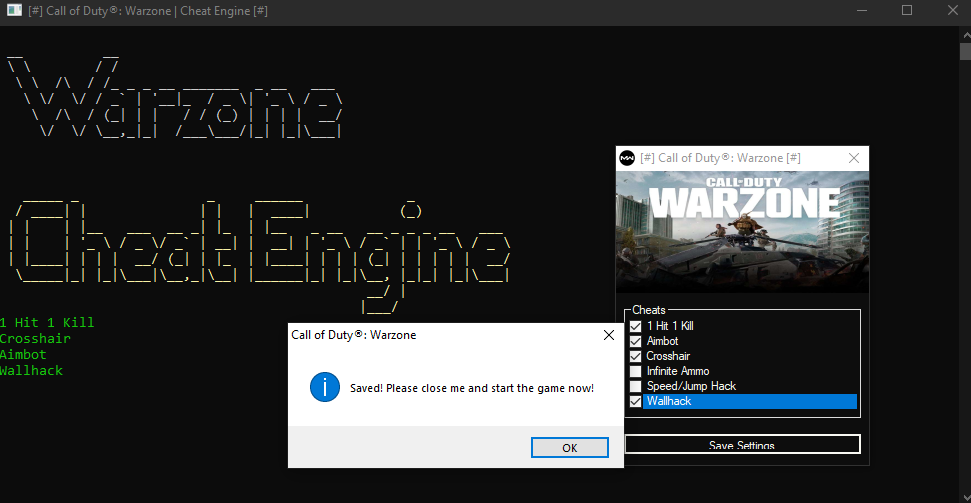Close the Cheat Engine console window
The image size is (971, 503).
(952, 11)
